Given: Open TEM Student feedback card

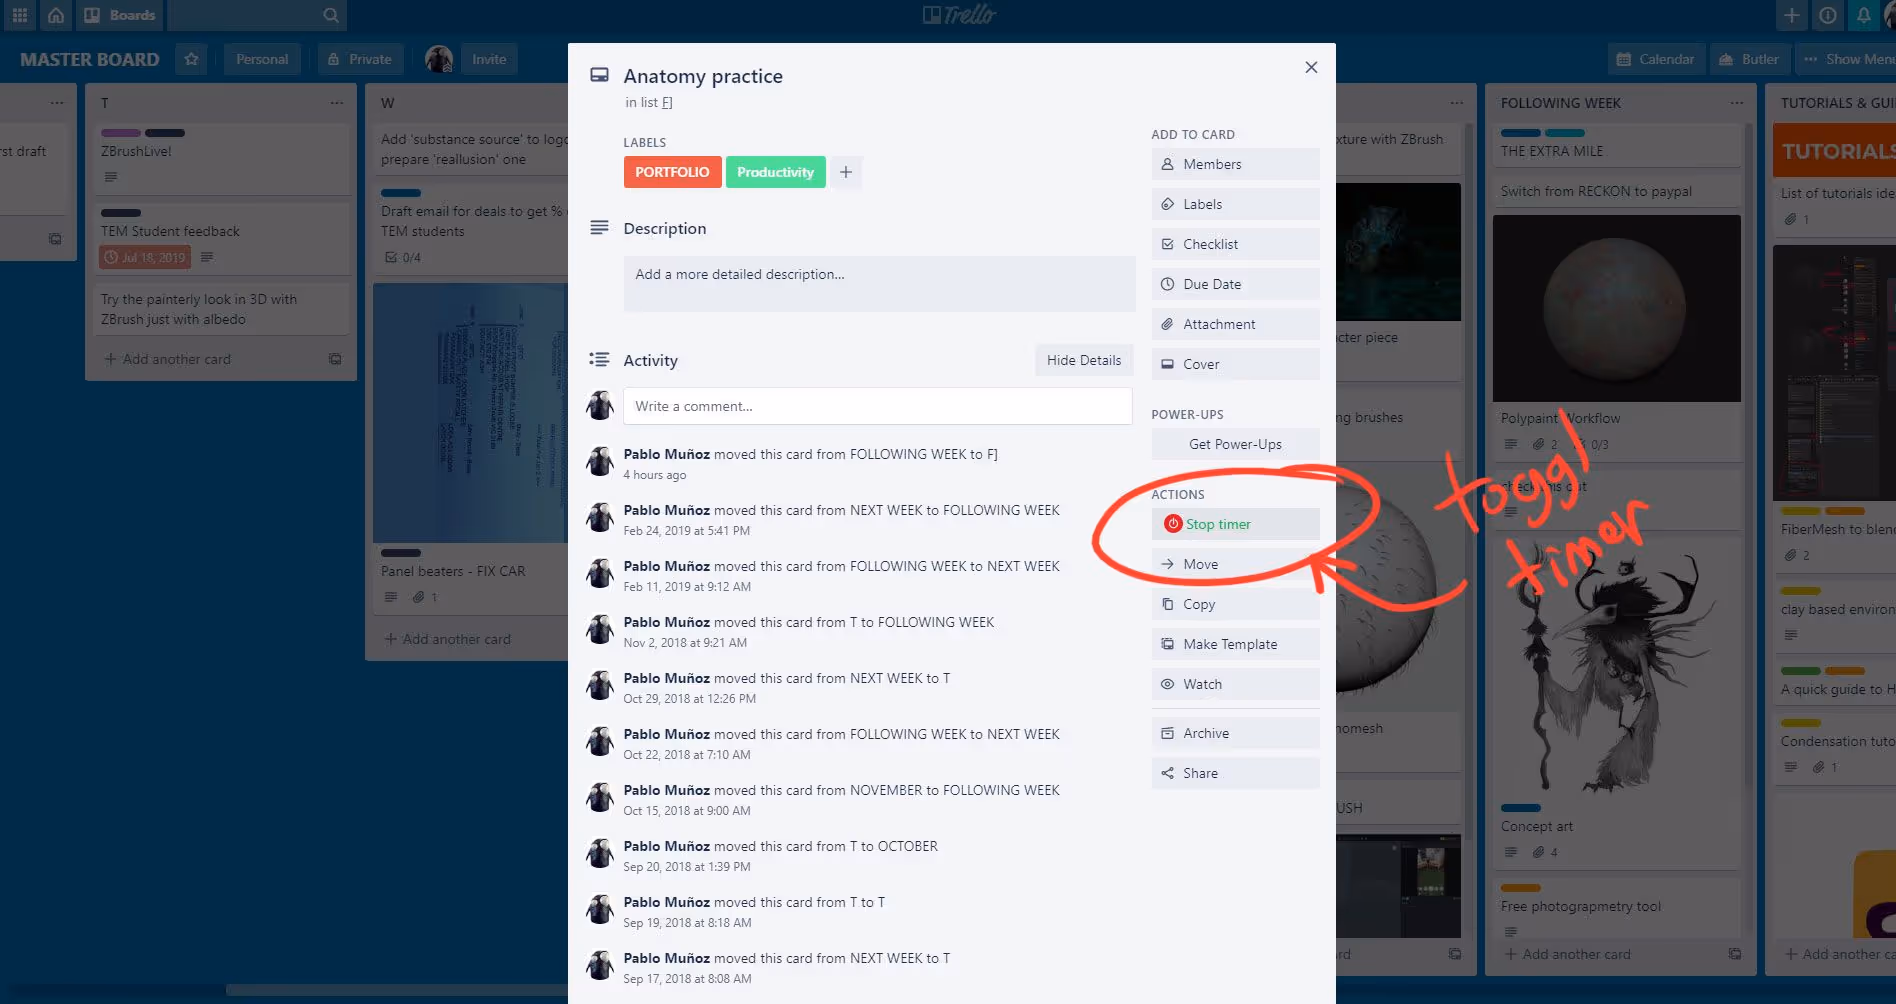Looking at the screenshot, I should click(x=221, y=238).
